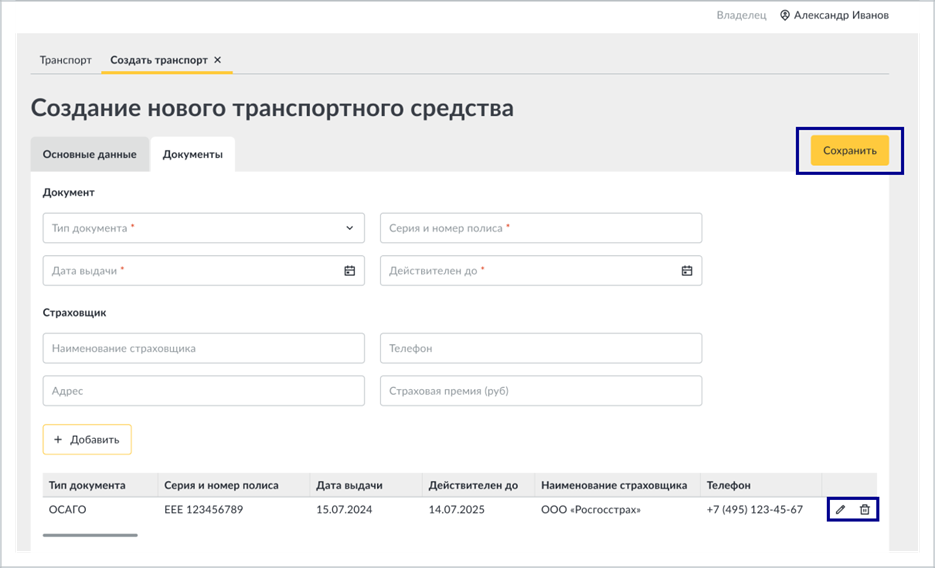Image resolution: width=935 pixels, height=568 pixels.
Task: Focus the Телефон input field
Action: click(541, 348)
